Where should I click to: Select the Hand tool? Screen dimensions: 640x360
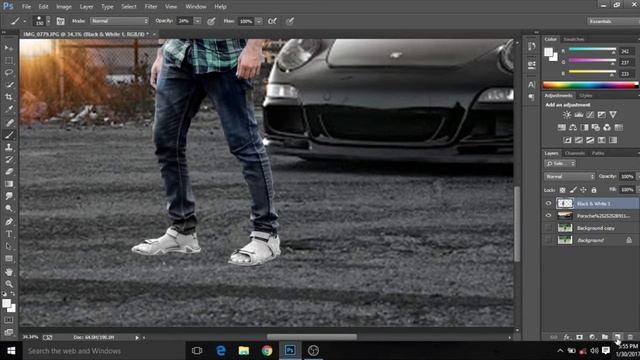(x=9, y=272)
